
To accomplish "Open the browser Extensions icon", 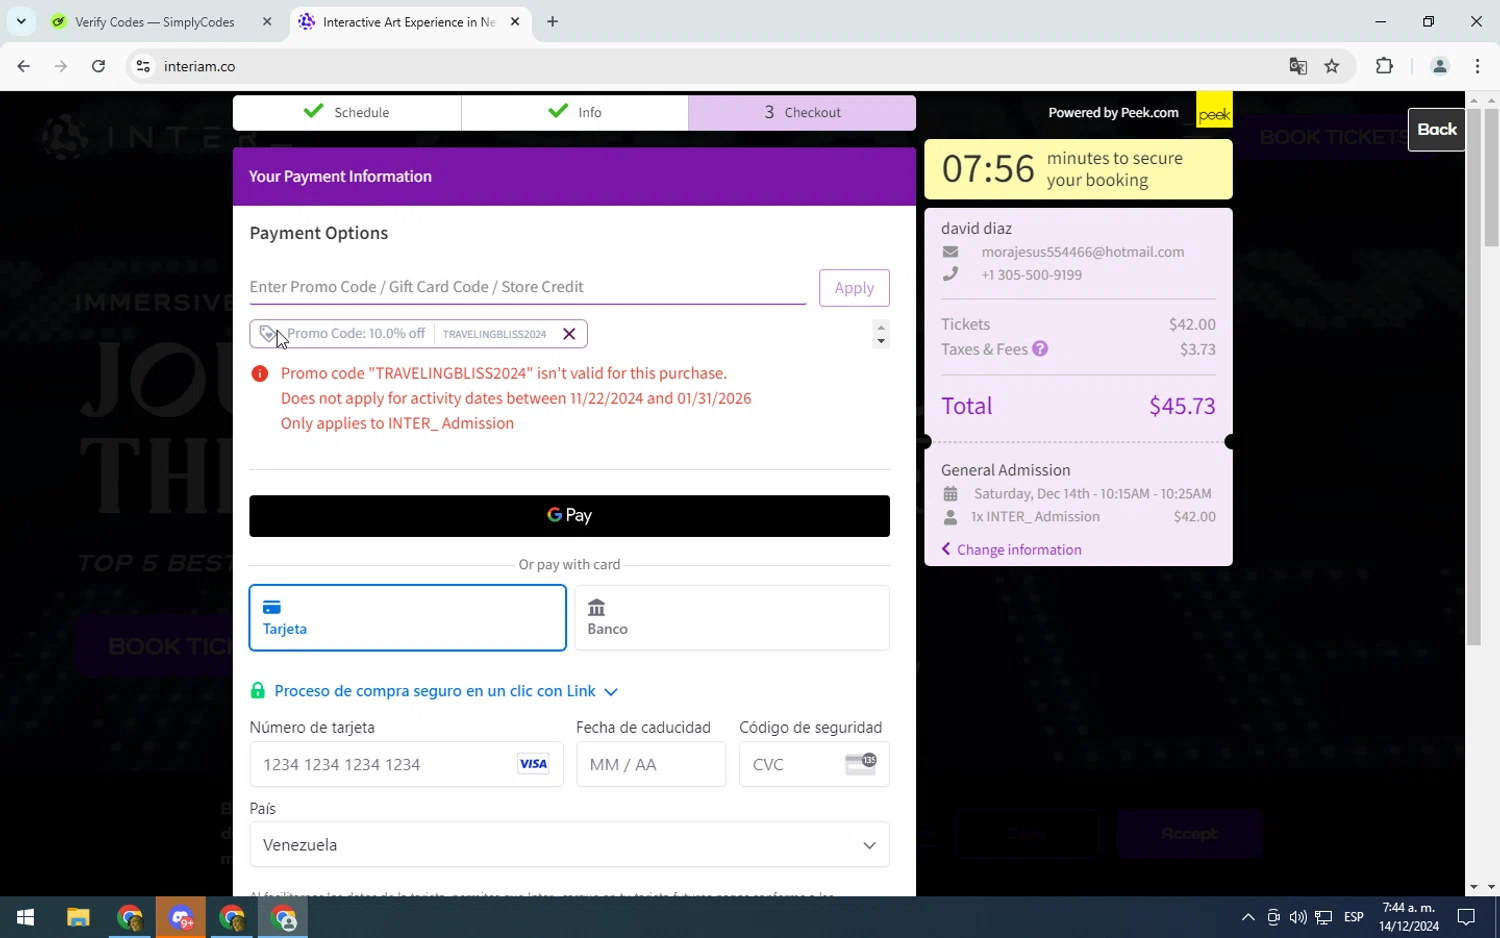I will (x=1384, y=66).
